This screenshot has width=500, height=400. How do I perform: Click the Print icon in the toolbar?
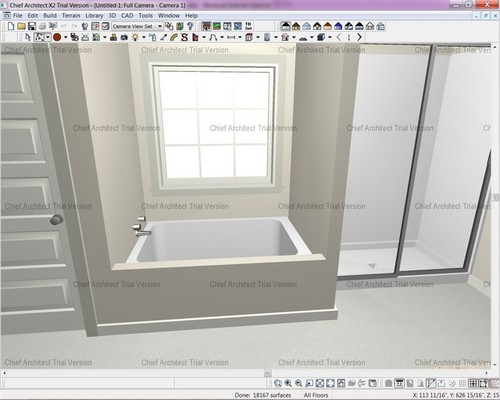click(x=42, y=26)
